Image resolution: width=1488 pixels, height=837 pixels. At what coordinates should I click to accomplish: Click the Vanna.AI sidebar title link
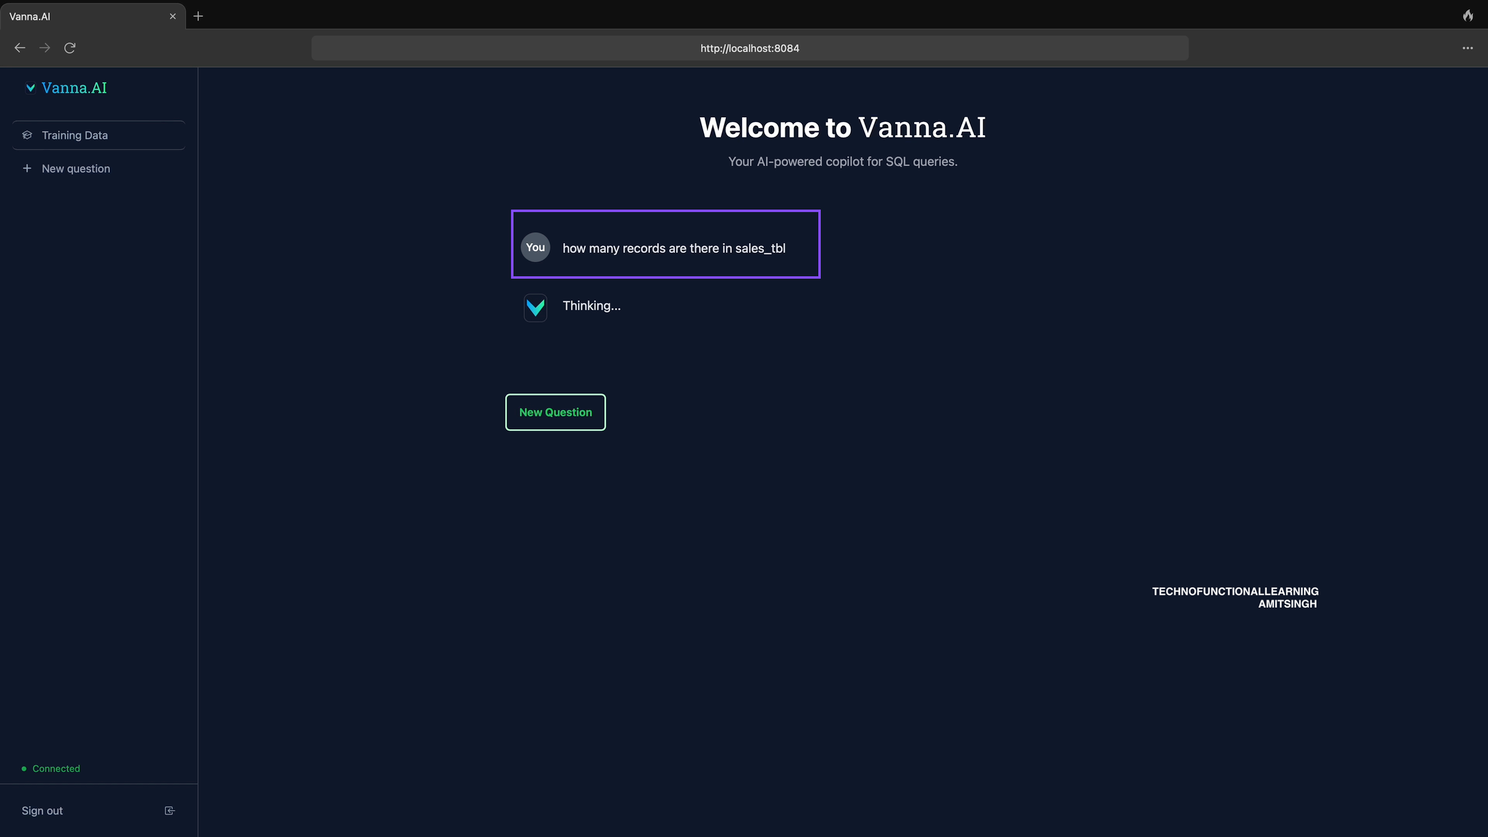[x=74, y=88]
